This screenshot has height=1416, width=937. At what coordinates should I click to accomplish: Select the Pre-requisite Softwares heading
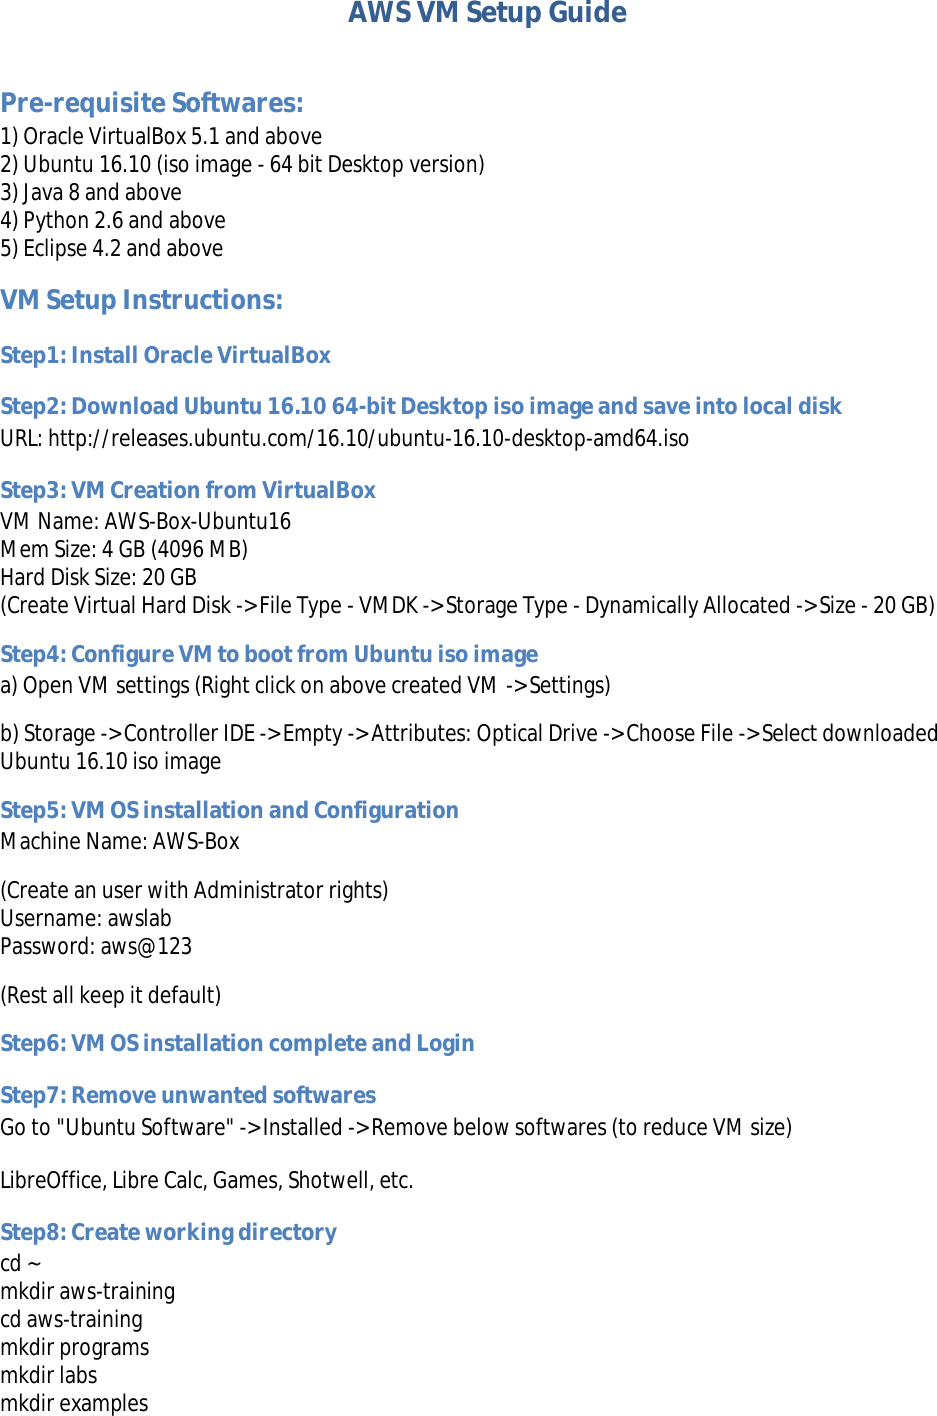pos(152,103)
